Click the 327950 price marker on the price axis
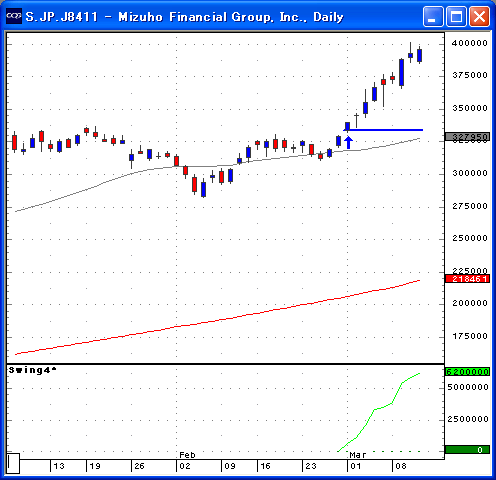The width and height of the screenshot is (496, 480). pos(467,137)
